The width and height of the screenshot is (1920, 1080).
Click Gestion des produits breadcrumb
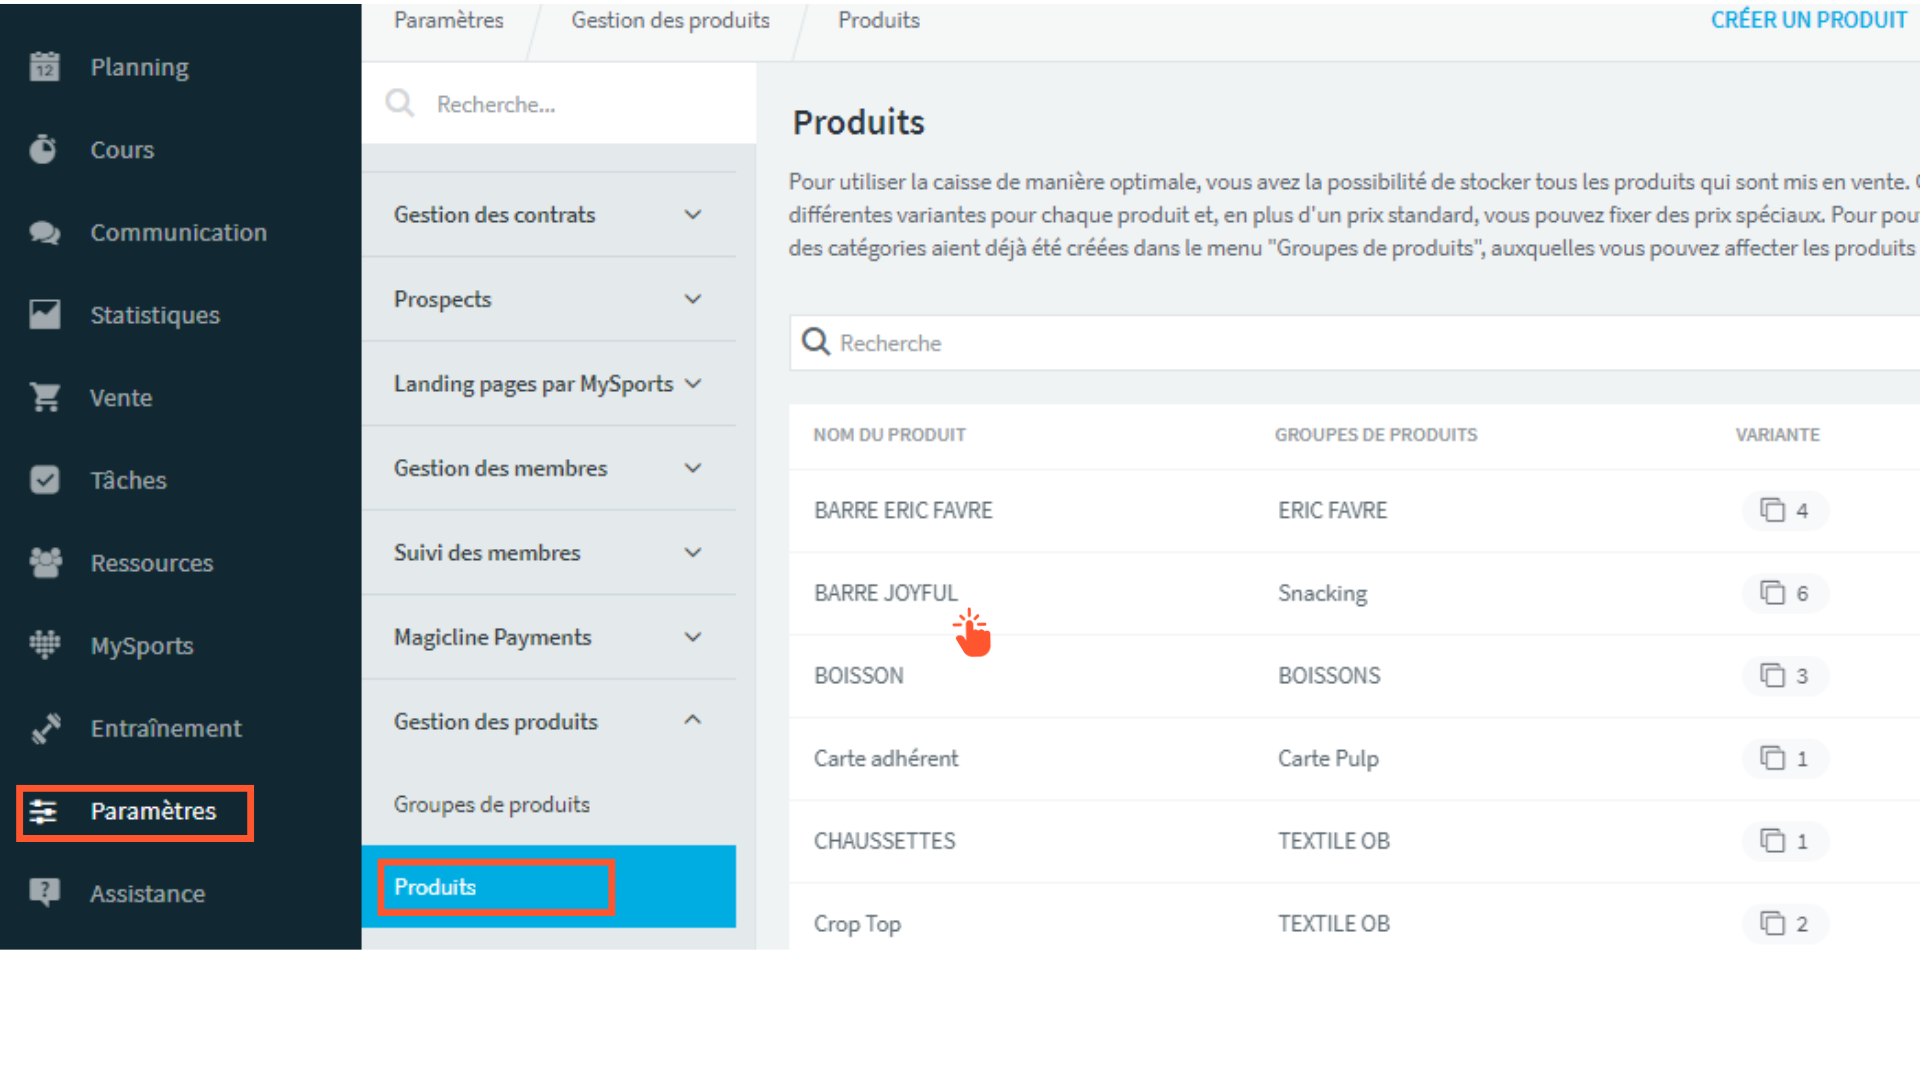(x=671, y=20)
